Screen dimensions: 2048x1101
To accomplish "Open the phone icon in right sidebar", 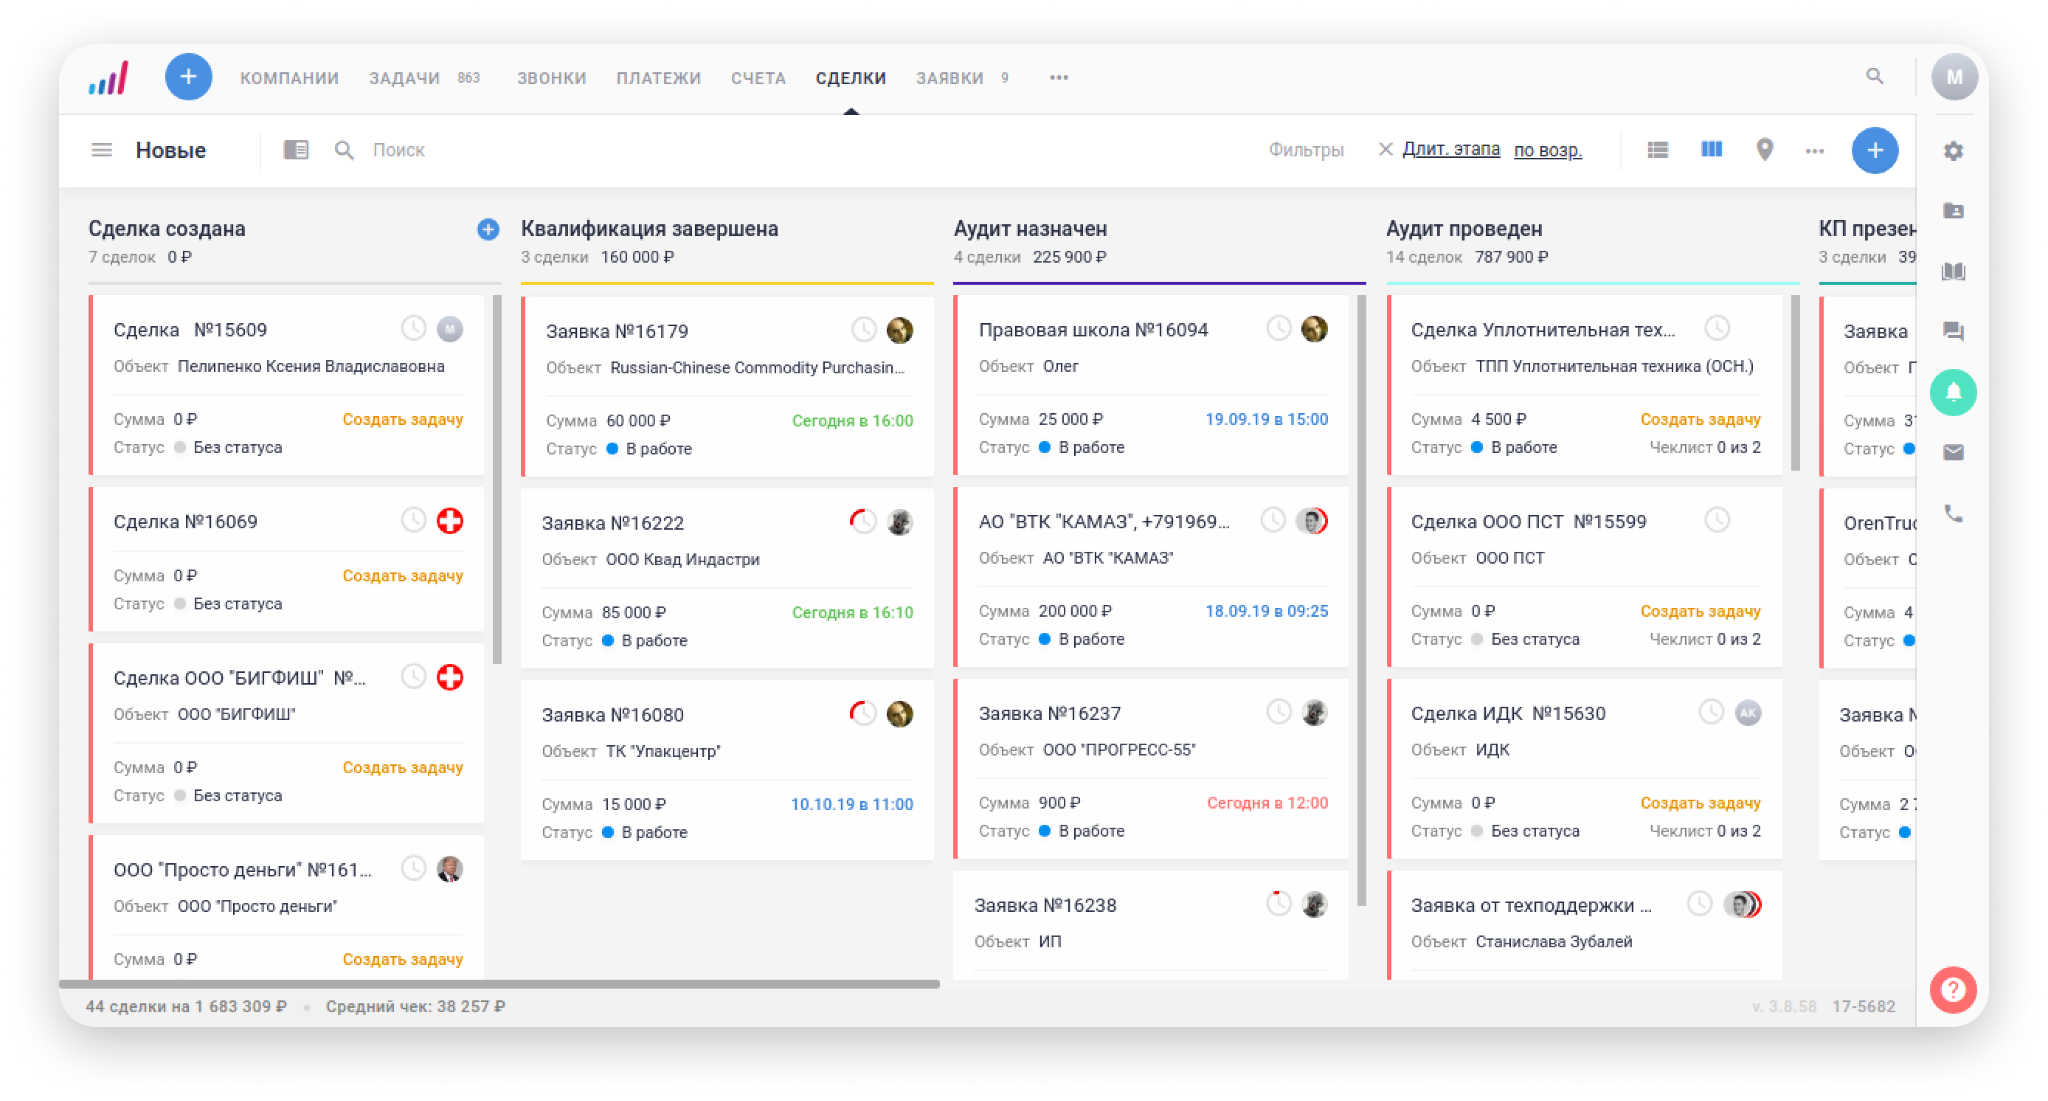I will tap(1953, 514).
